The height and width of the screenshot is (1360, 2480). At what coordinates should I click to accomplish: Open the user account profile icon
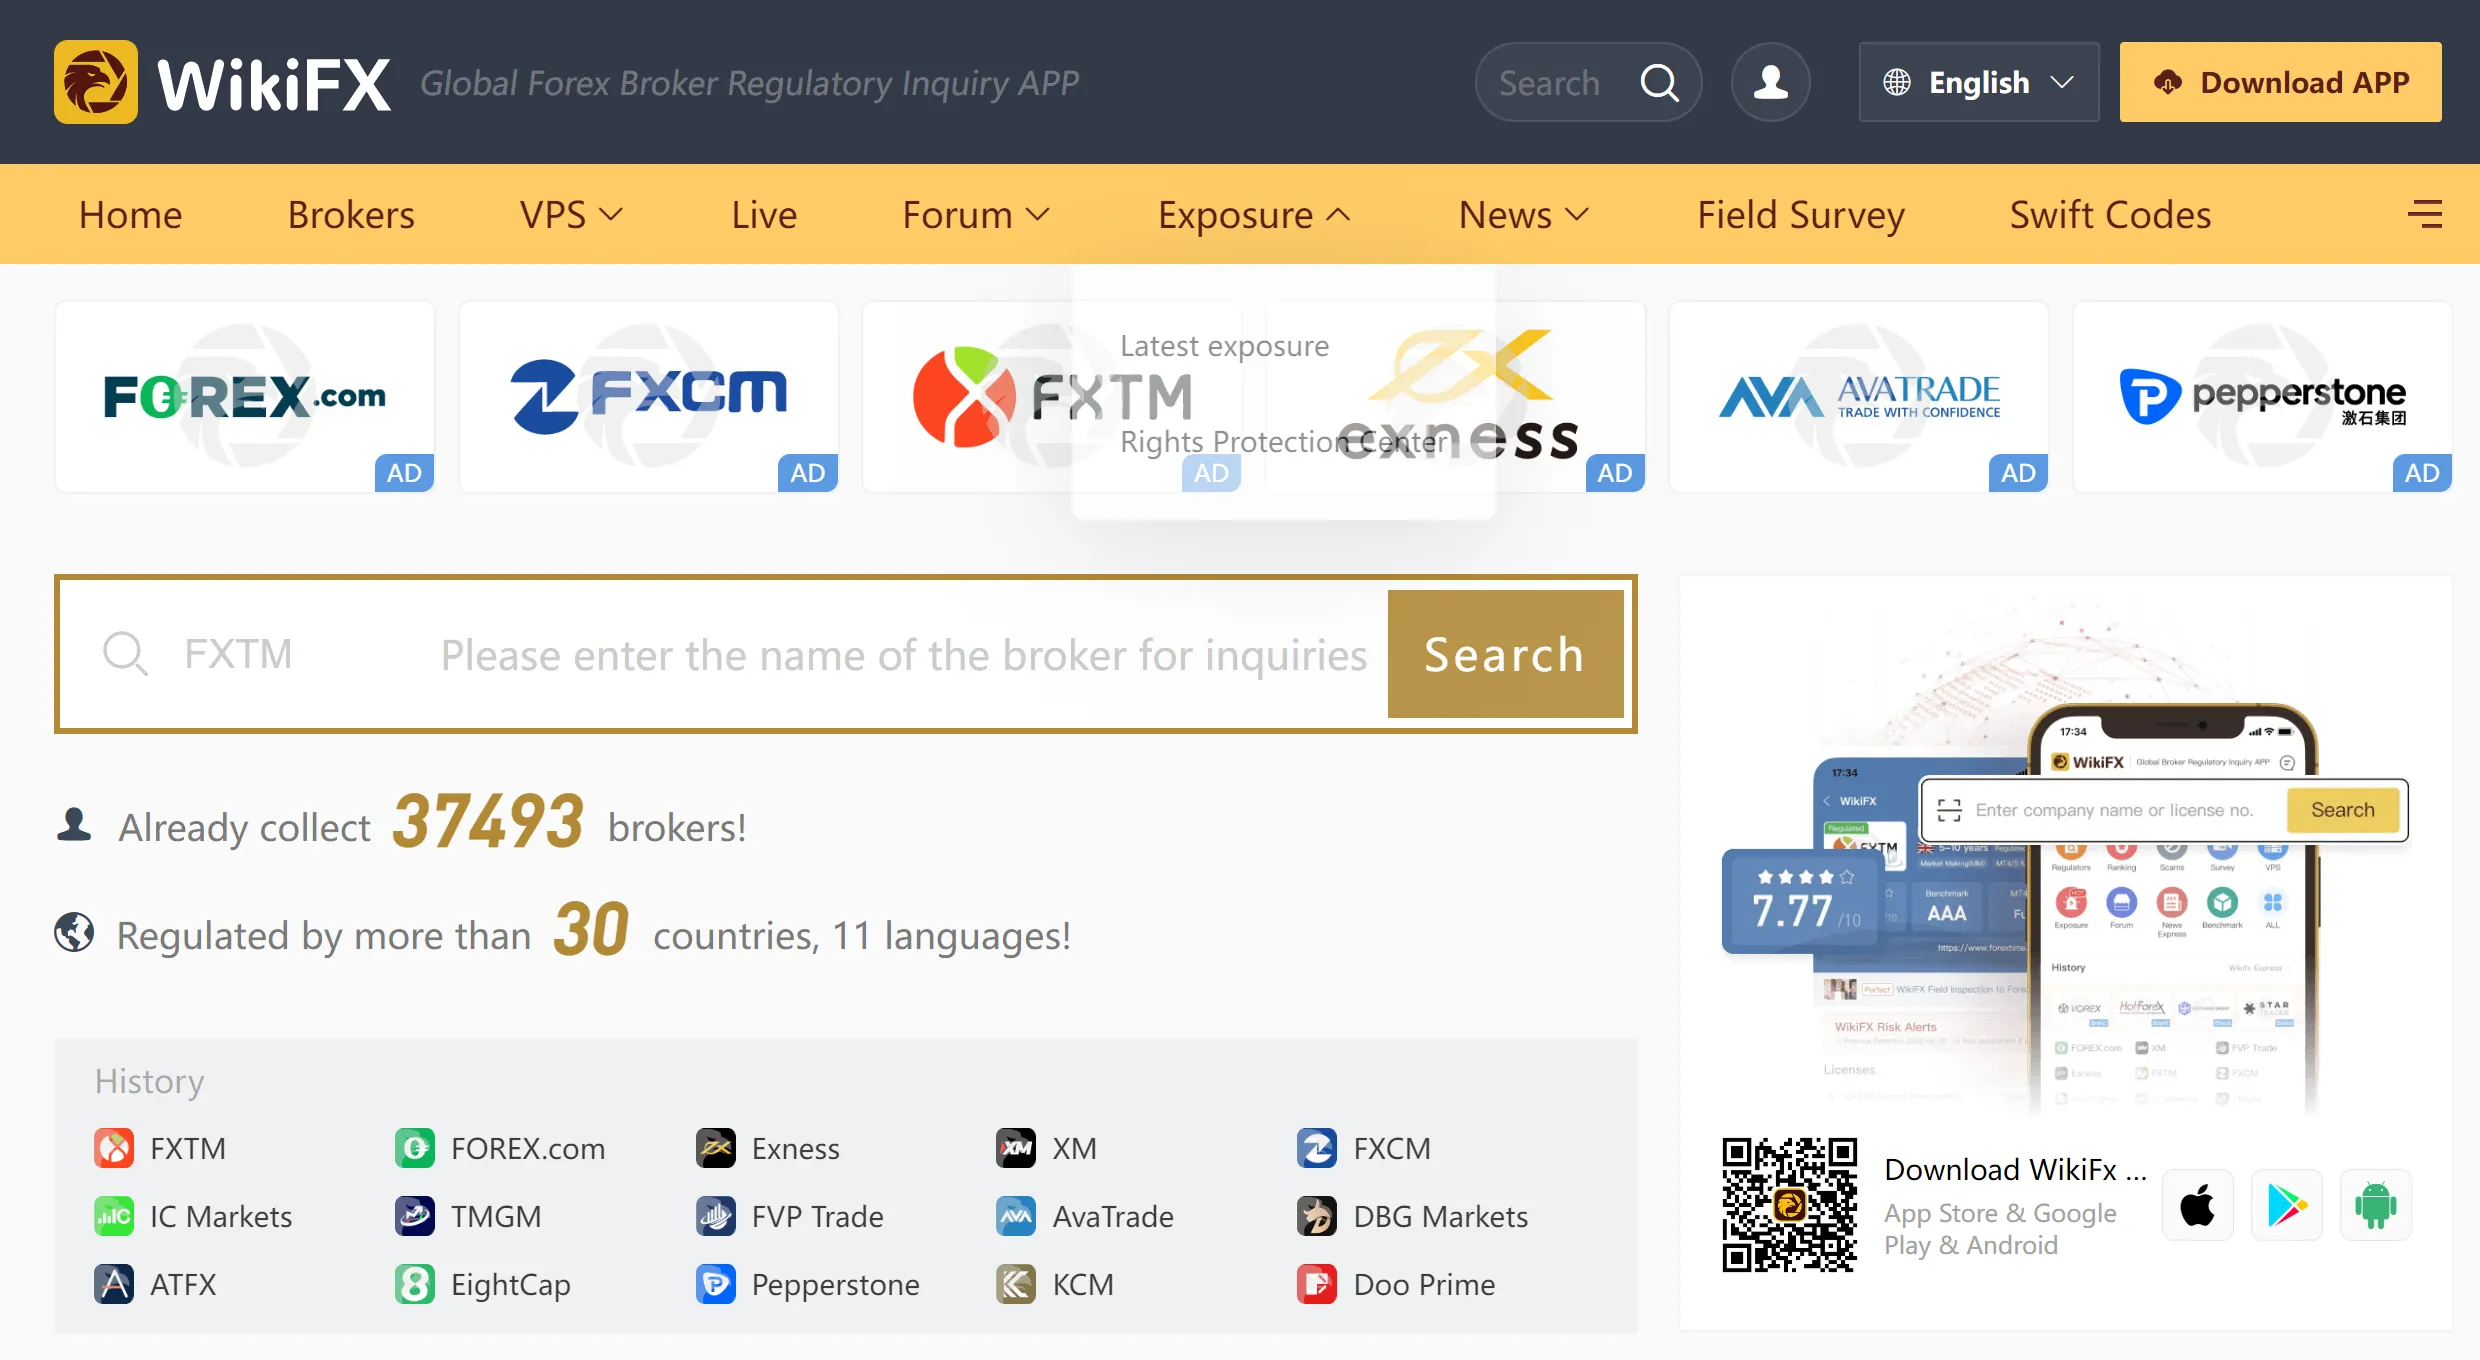(1771, 82)
